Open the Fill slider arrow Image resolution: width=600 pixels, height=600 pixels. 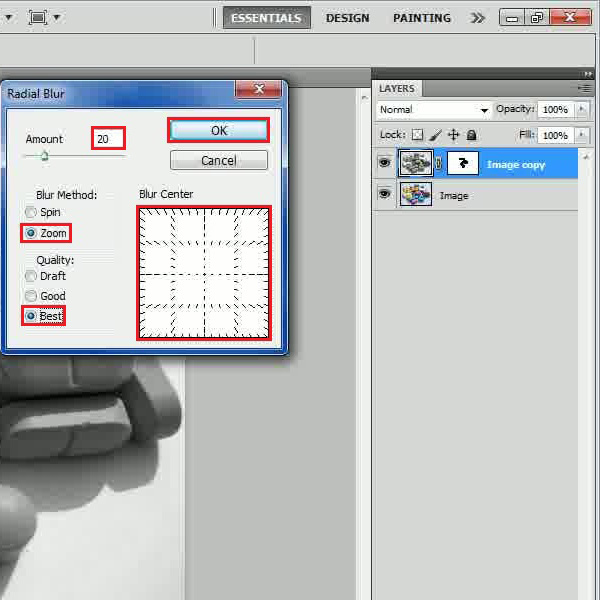[582, 135]
